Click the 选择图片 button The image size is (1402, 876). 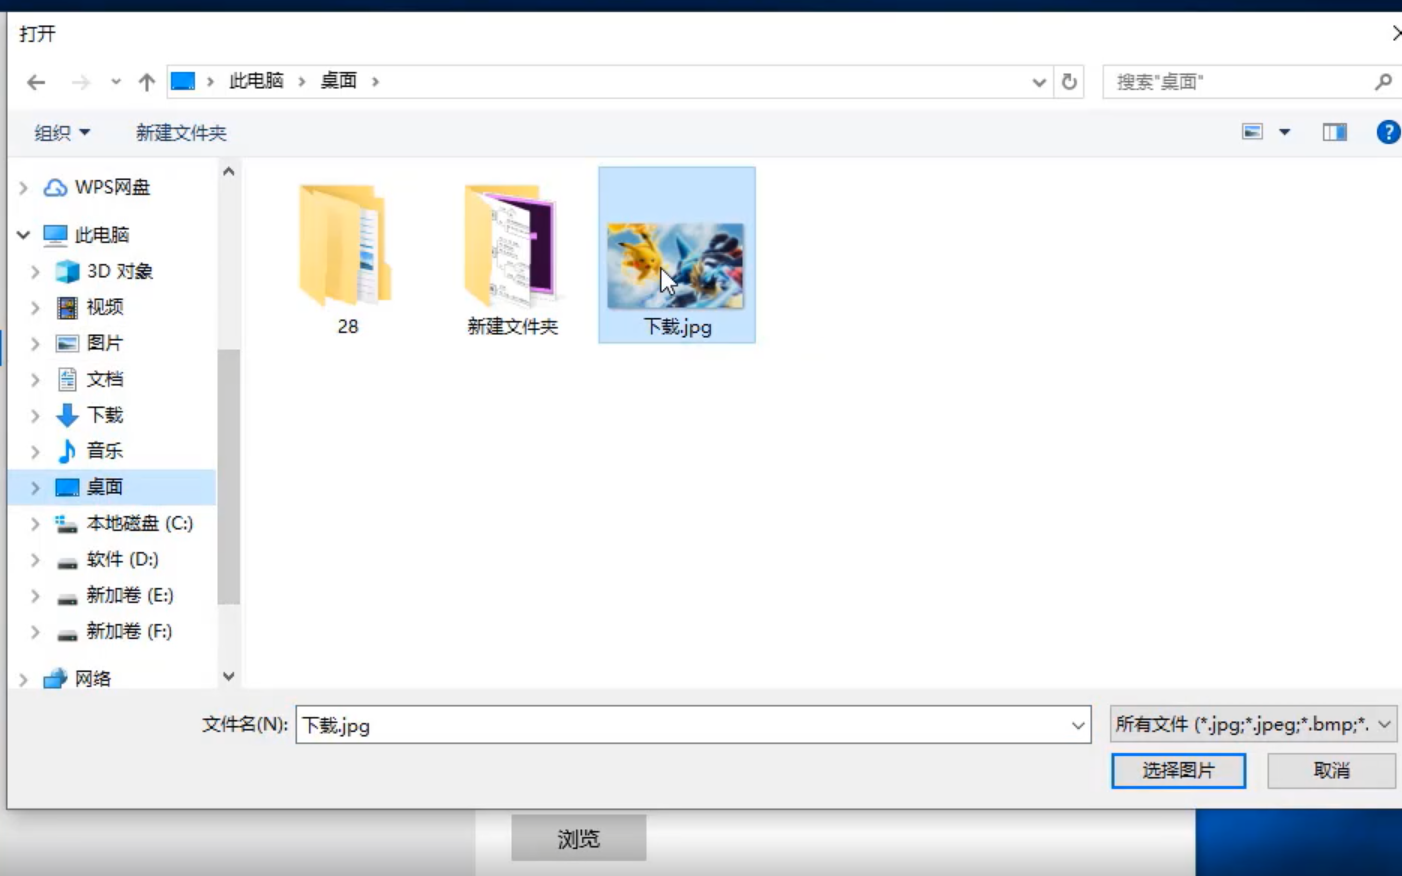(x=1178, y=770)
